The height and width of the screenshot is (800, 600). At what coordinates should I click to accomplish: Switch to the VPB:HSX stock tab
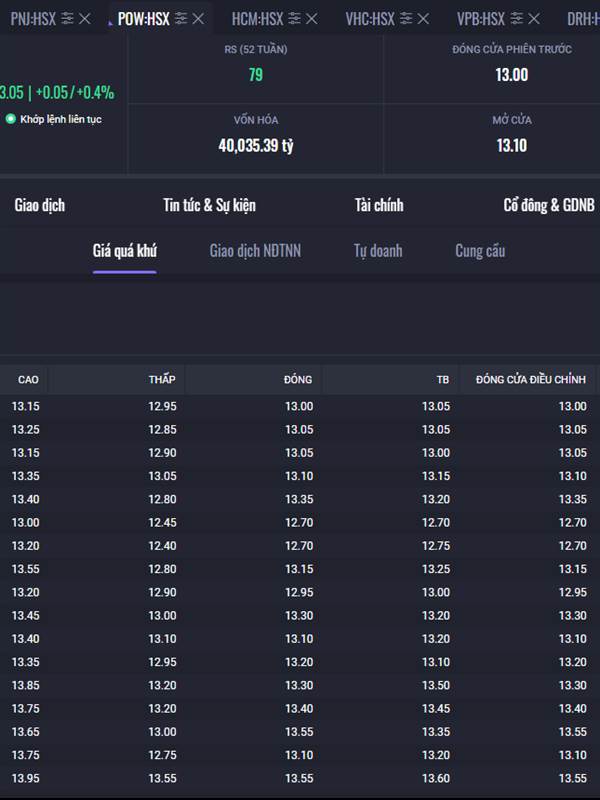481,18
